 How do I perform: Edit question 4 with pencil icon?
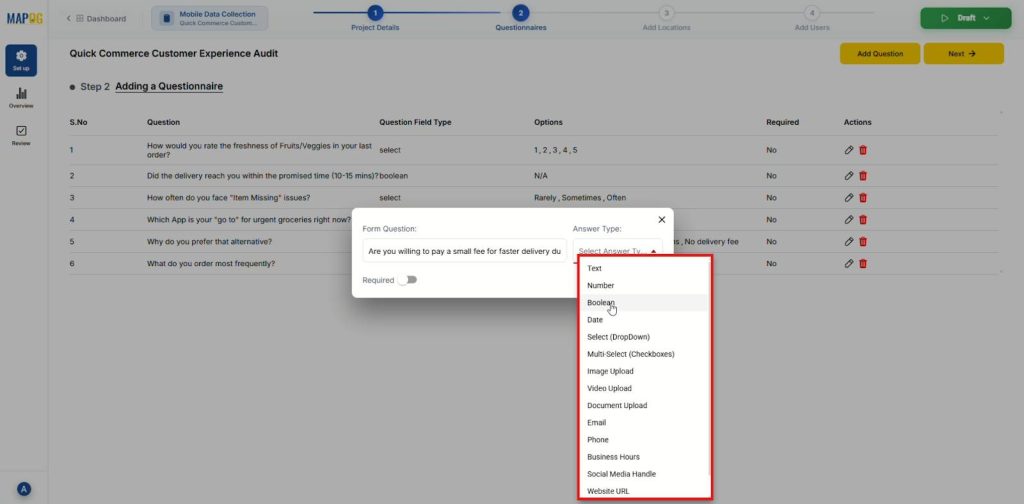[x=848, y=219]
